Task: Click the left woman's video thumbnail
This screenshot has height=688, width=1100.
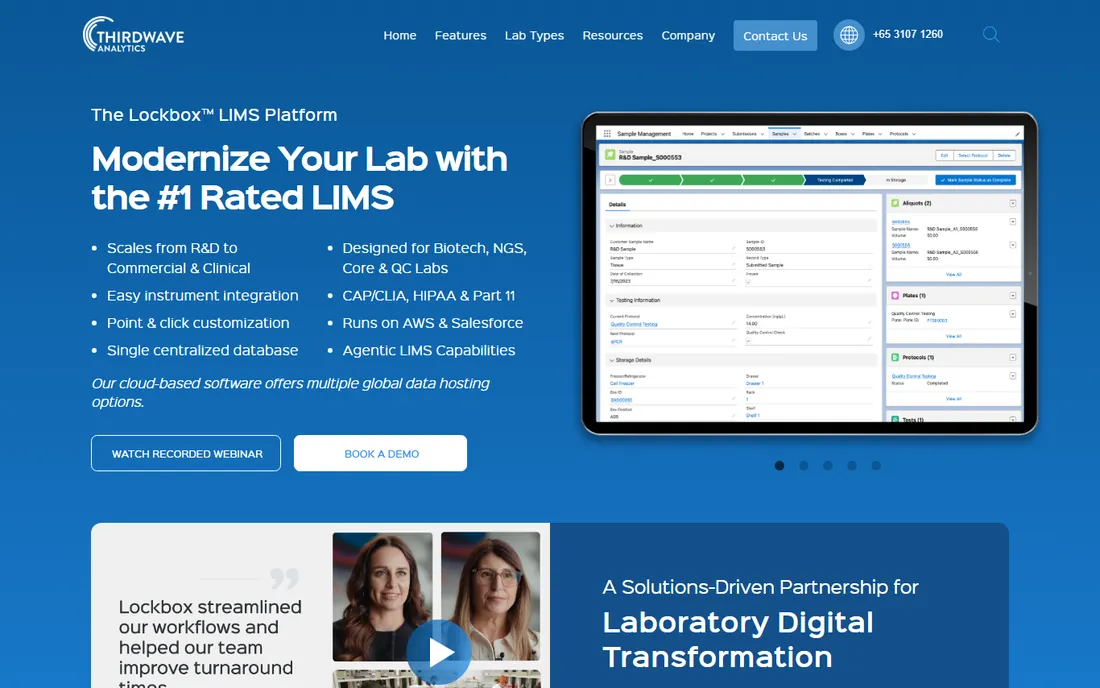Action: pyautogui.click(x=382, y=596)
